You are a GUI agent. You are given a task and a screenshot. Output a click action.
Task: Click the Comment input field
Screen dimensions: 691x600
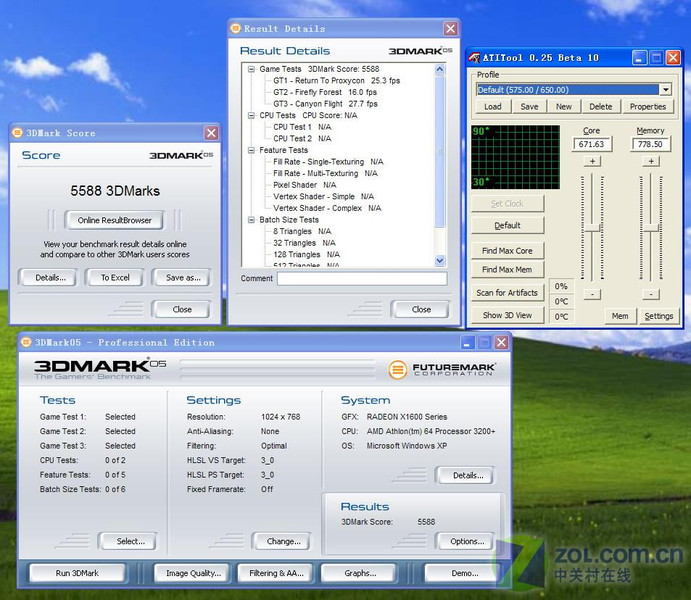[x=362, y=278]
